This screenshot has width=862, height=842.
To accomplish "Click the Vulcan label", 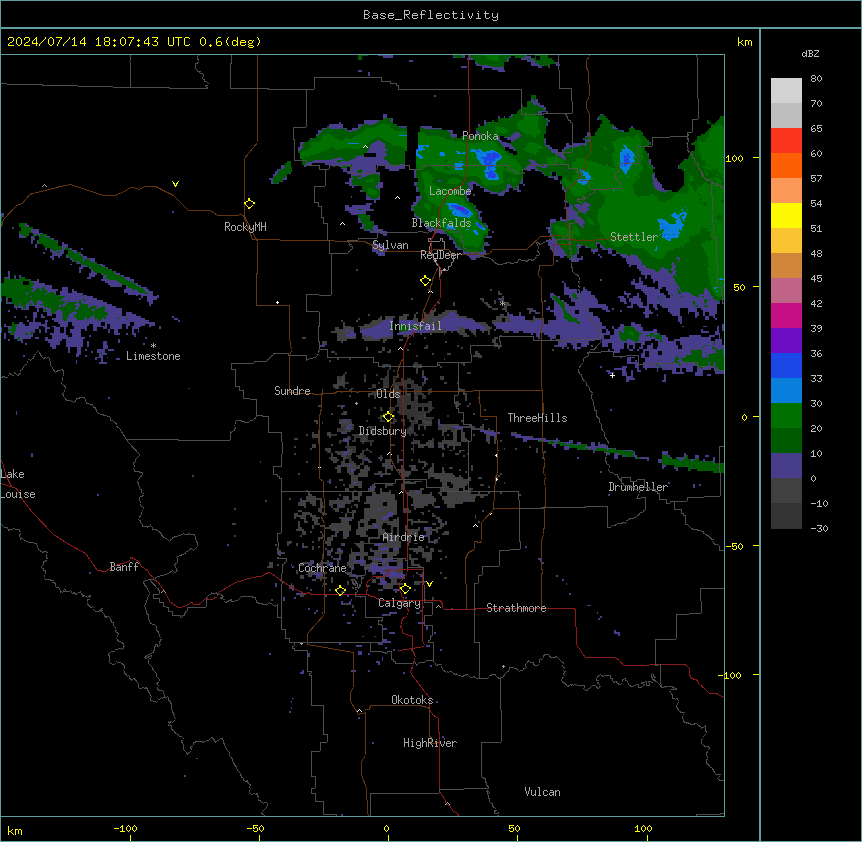I will click(x=543, y=792).
